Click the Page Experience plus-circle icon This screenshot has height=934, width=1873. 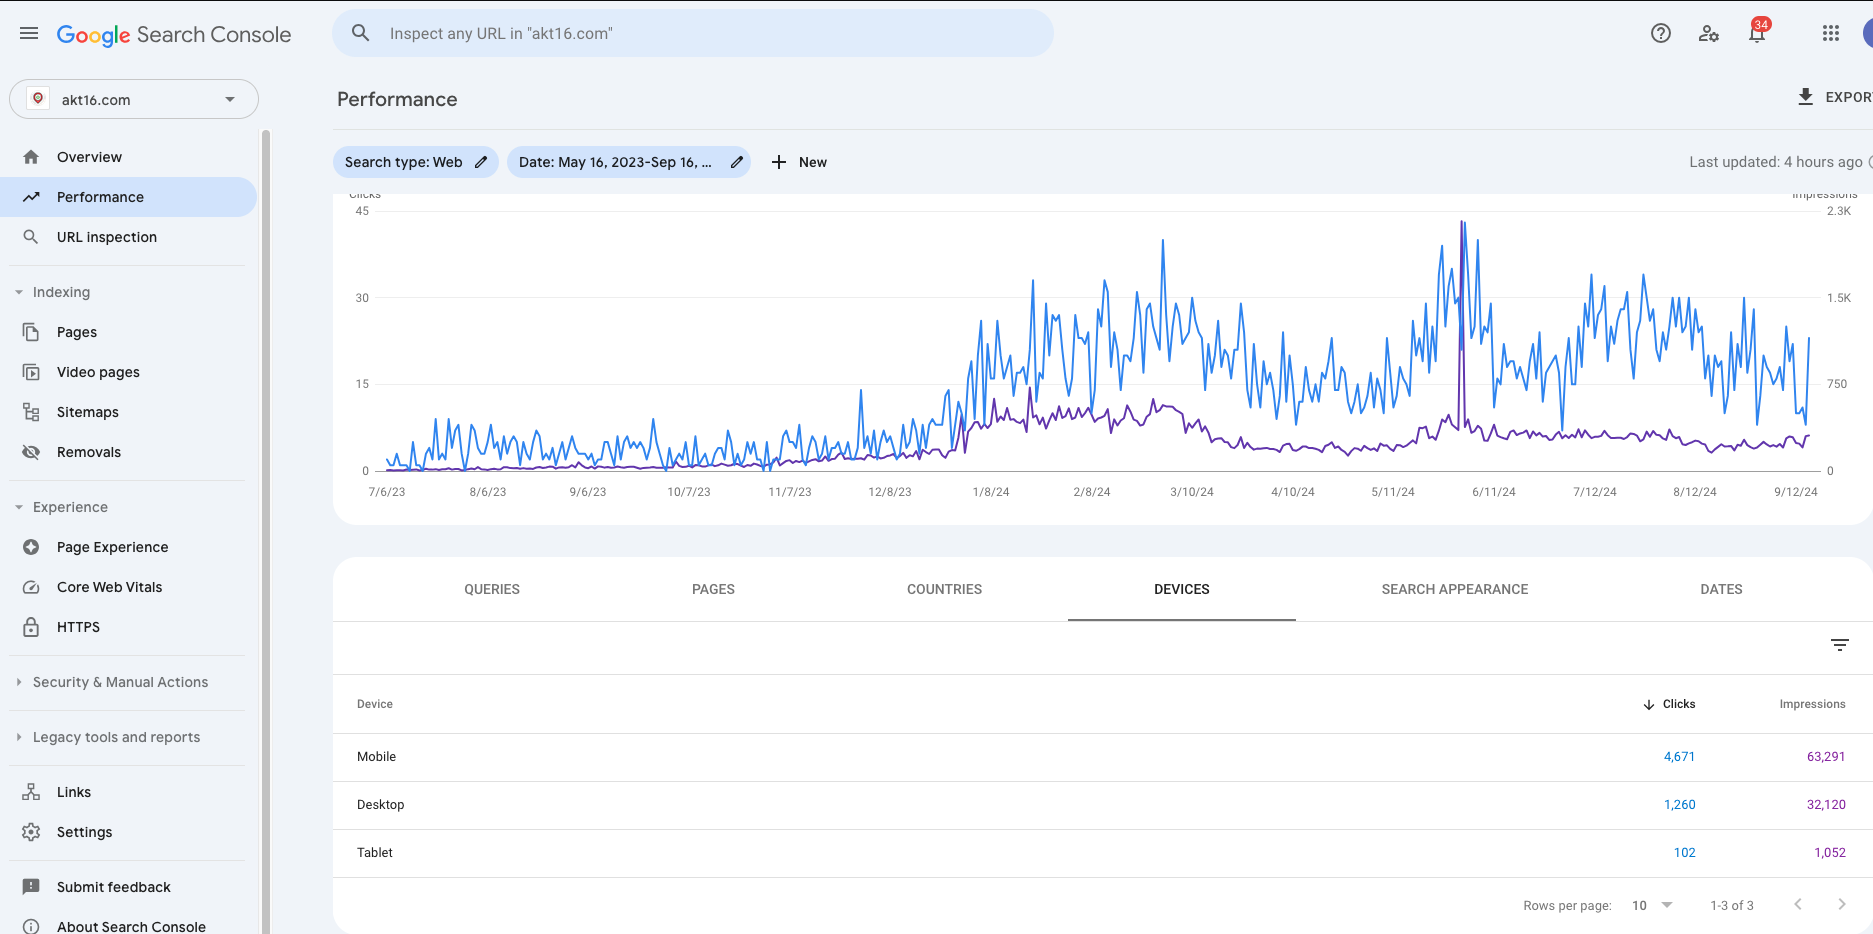31,547
